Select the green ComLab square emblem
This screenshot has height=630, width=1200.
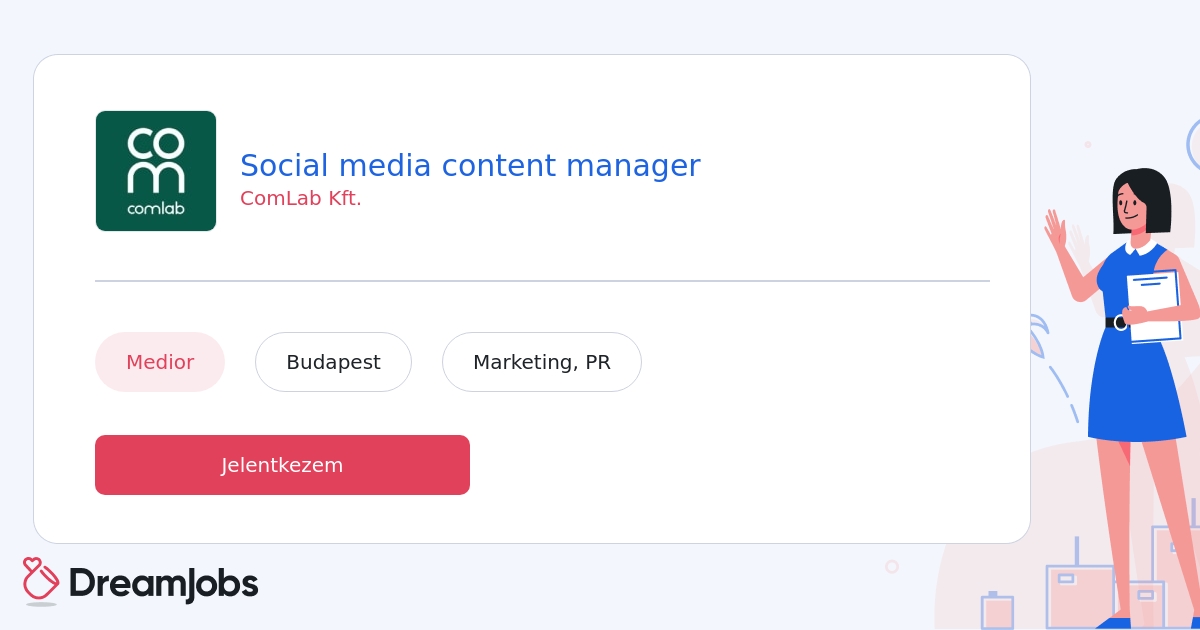[x=156, y=170]
